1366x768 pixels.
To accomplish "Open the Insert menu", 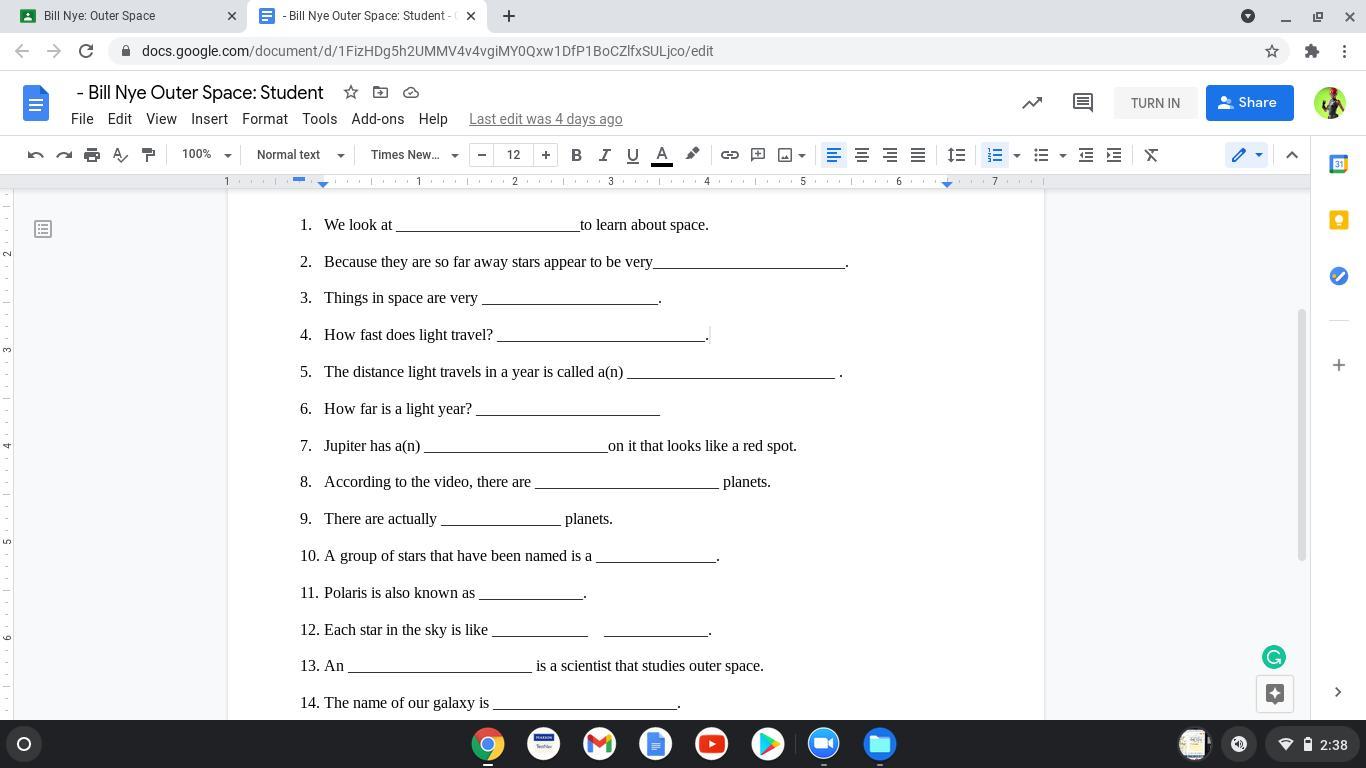I will coord(209,119).
